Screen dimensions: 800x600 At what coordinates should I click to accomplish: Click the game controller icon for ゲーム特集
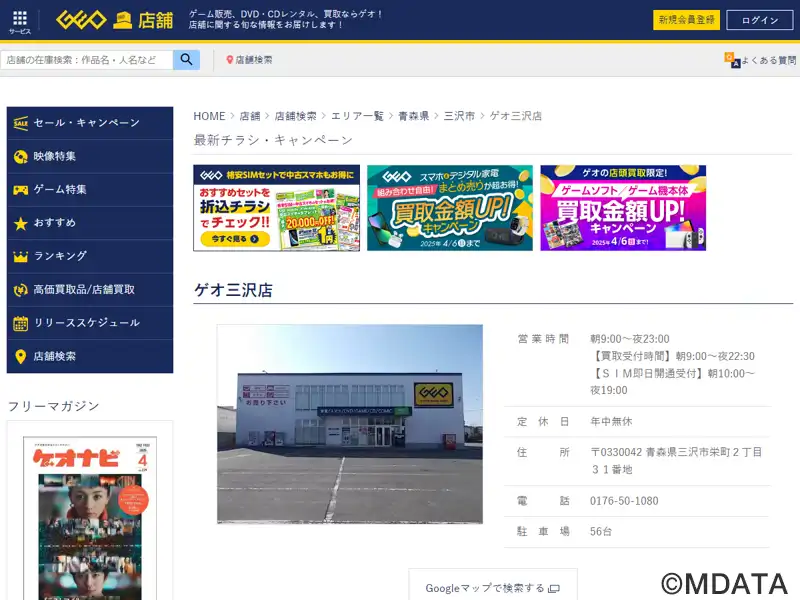tap(21, 190)
